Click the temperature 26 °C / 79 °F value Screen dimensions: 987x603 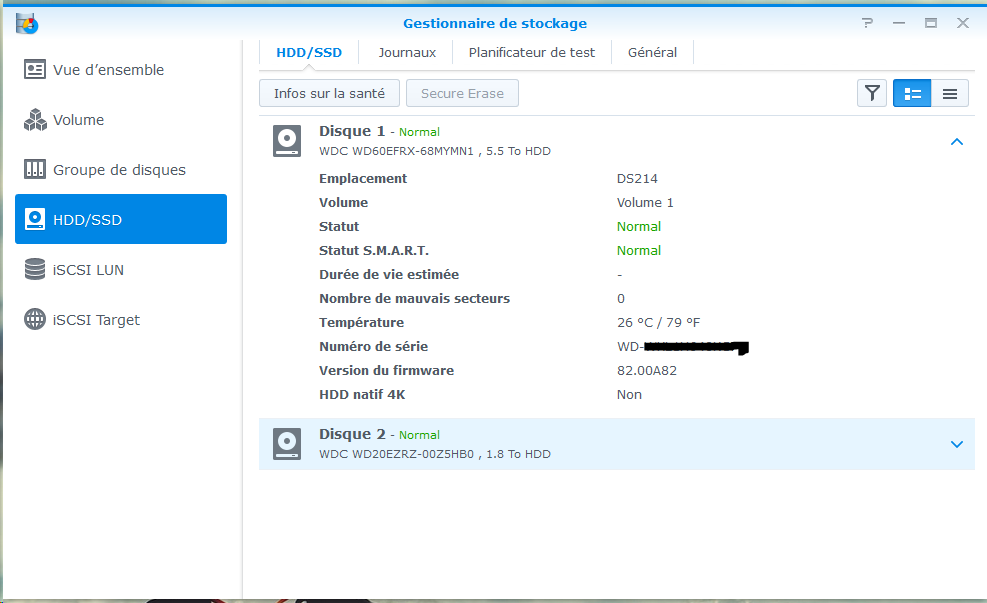coord(658,322)
